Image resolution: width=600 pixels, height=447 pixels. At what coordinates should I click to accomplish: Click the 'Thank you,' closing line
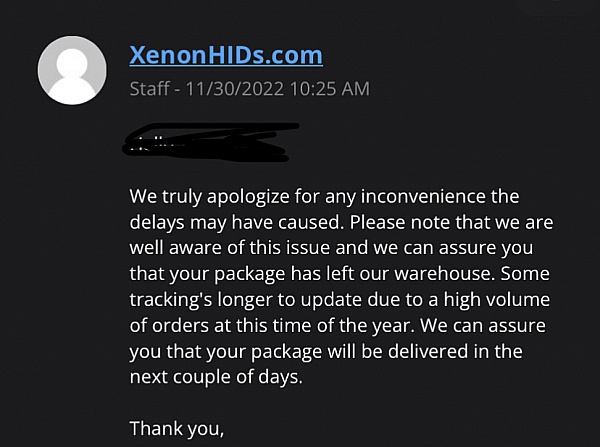point(177,429)
